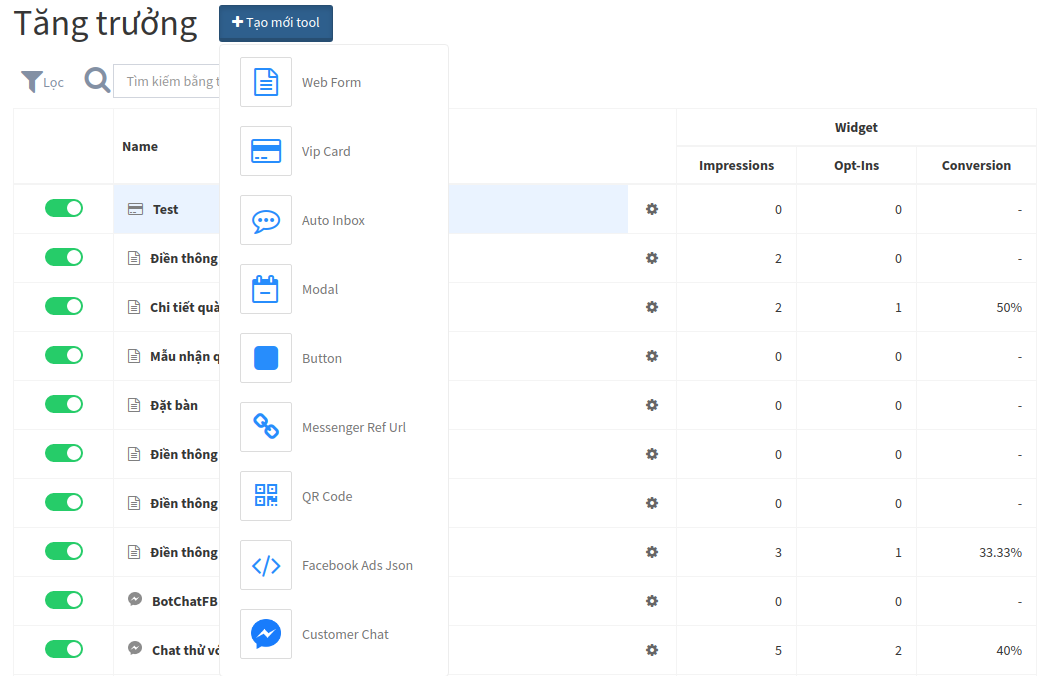Click the Name column header
Image resolution: width=1038 pixels, height=676 pixels.
140,146
